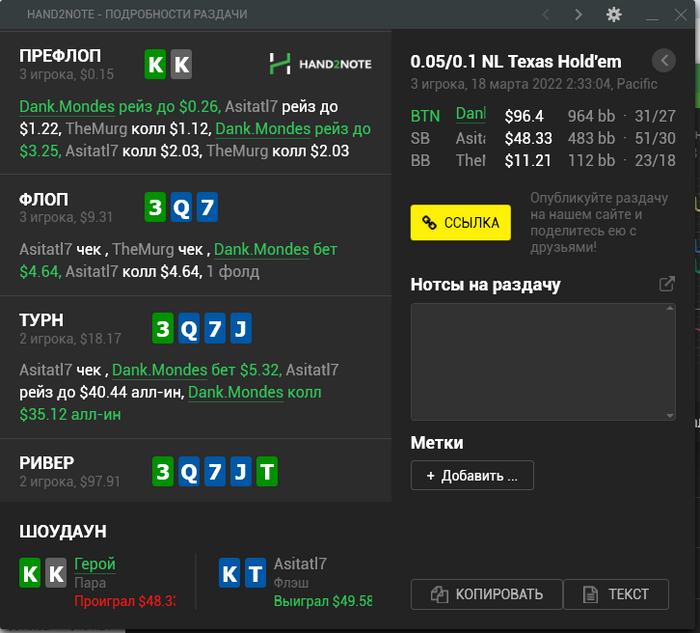The width and height of the screenshot is (700, 633).
Task: Click green K card of hero showdown
Action: coord(30,573)
